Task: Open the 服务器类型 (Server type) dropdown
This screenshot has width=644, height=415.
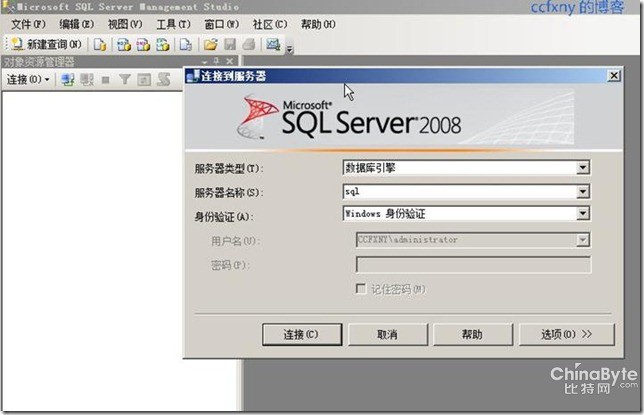Action: point(583,168)
